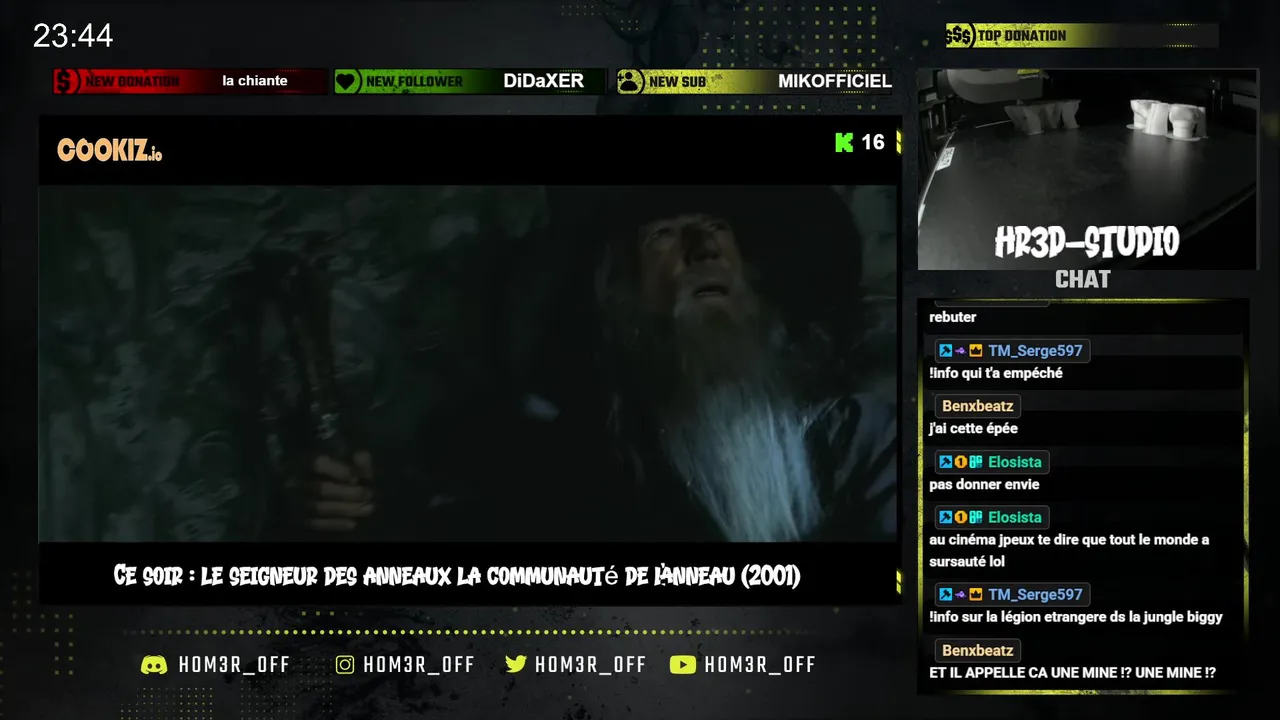
Task: Click the crown badge beside TM_Serge597 above "!info qui t'a empéché"
Action: (975, 351)
